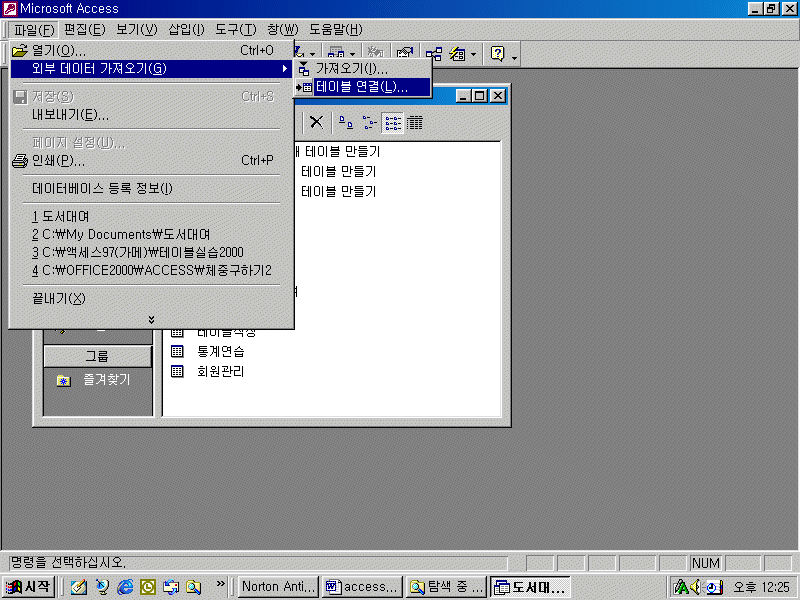Image resolution: width=800 pixels, height=600 pixels.
Task: Click the 도서대... taskbar button
Action: coord(530,587)
